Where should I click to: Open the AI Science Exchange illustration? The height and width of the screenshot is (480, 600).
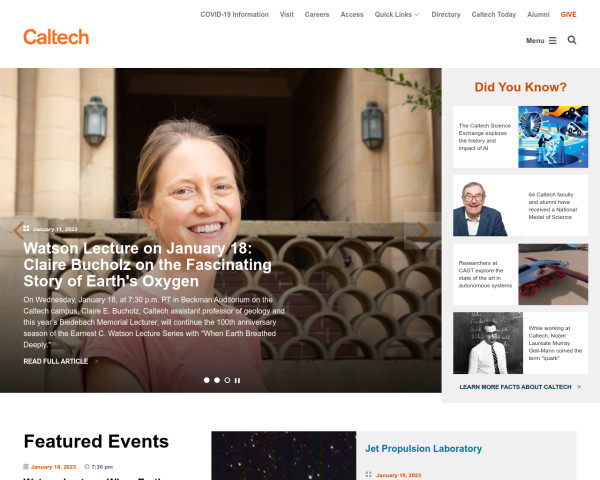553,137
